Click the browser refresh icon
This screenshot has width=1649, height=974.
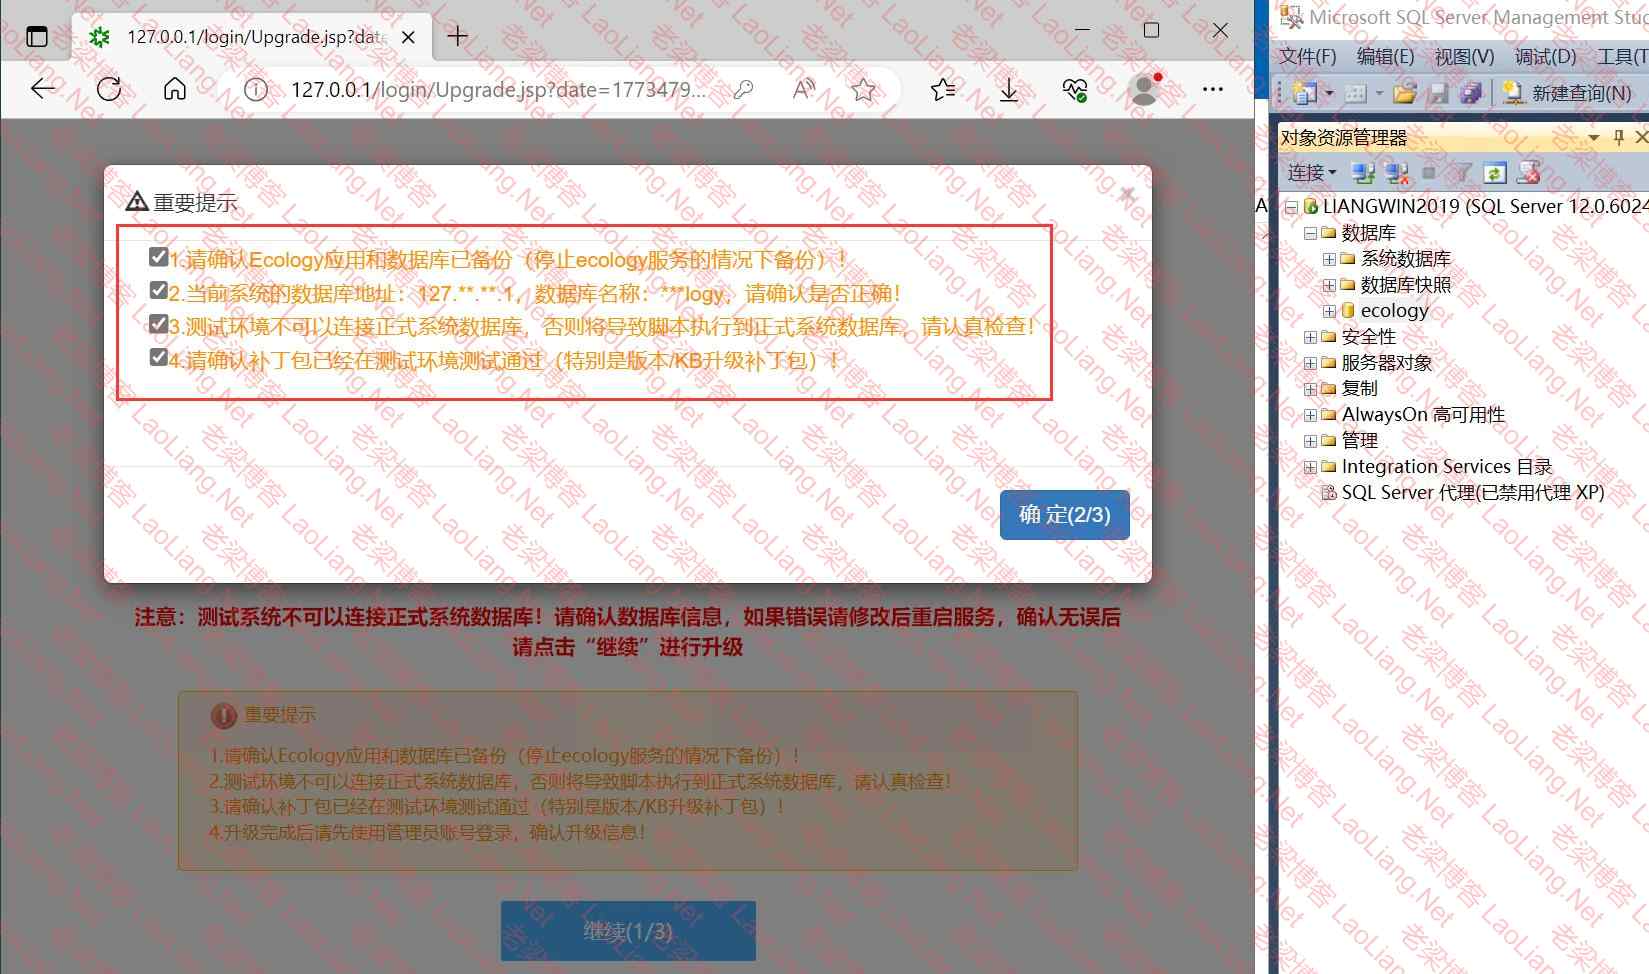tap(109, 90)
